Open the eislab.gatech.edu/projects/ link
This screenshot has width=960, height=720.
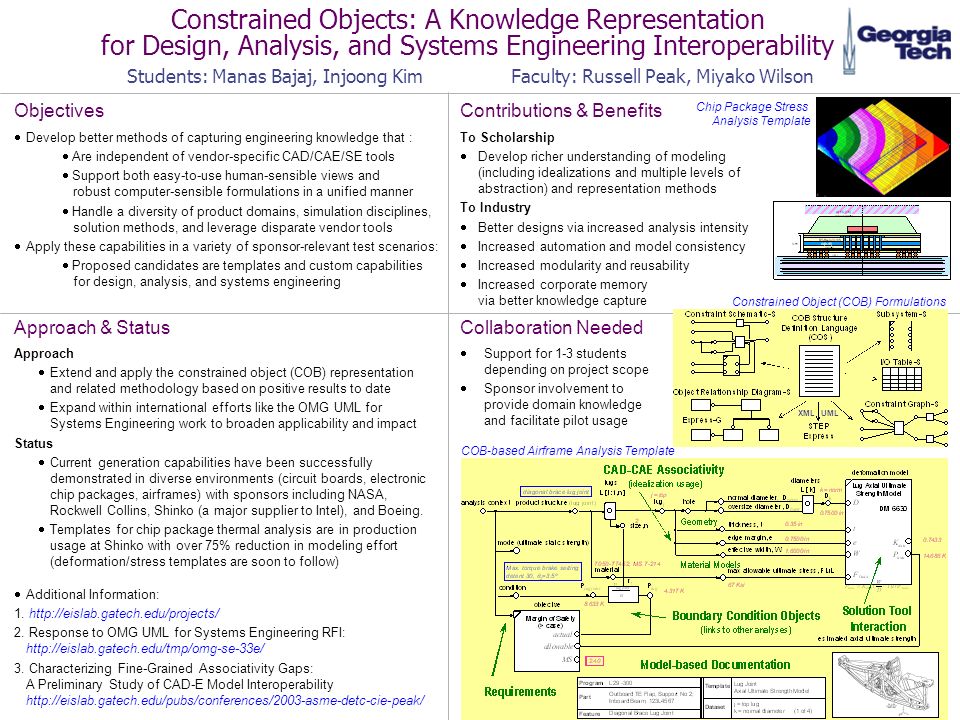coord(124,613)
